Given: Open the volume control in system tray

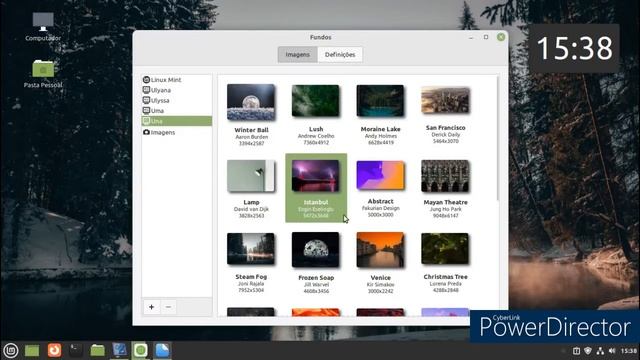Looking at the screenshot, I should pos(611,351).
